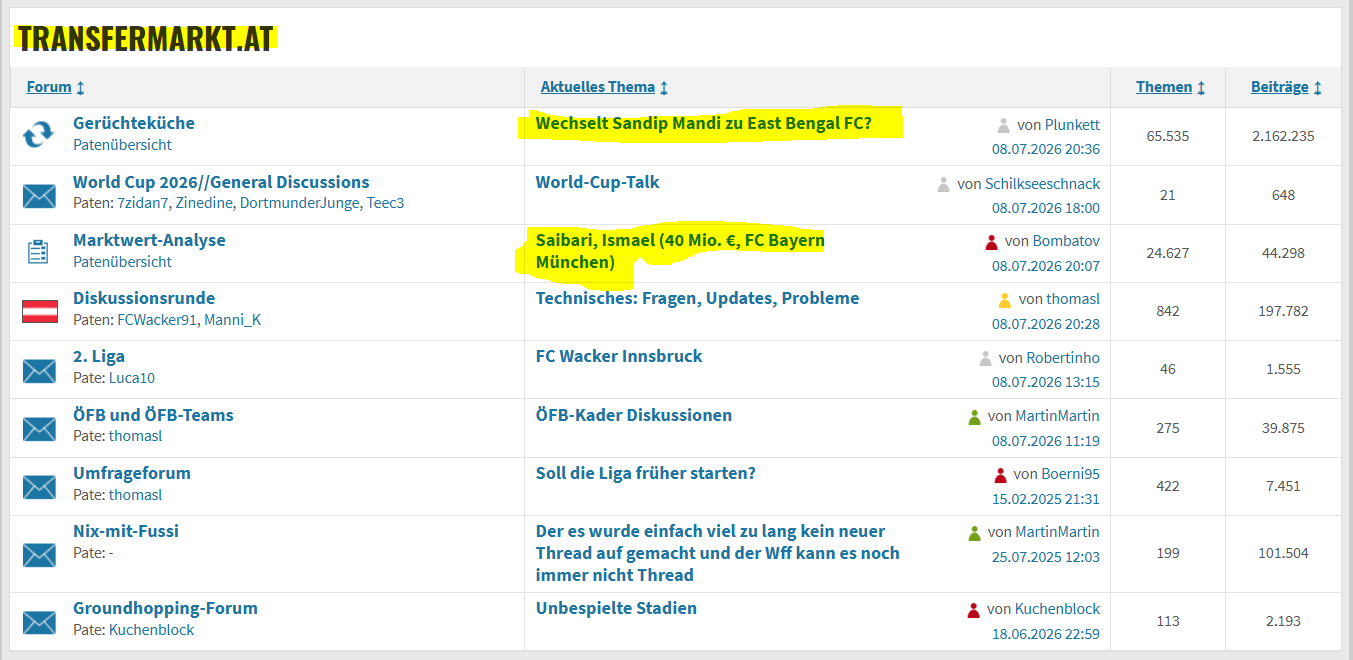Sort table by Aktuelles Thema header
This screenshot has height=660, width=1353.
tap(598, 87)
